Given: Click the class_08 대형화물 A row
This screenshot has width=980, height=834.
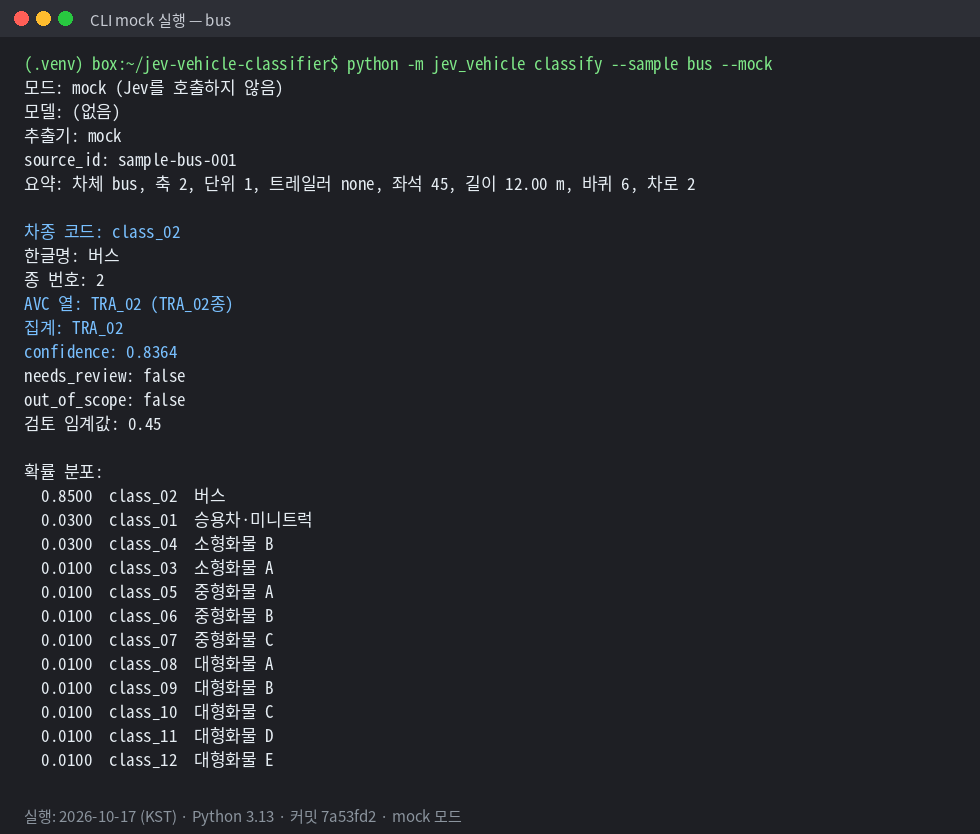Looking at the screenshot, I should point(157,665).
